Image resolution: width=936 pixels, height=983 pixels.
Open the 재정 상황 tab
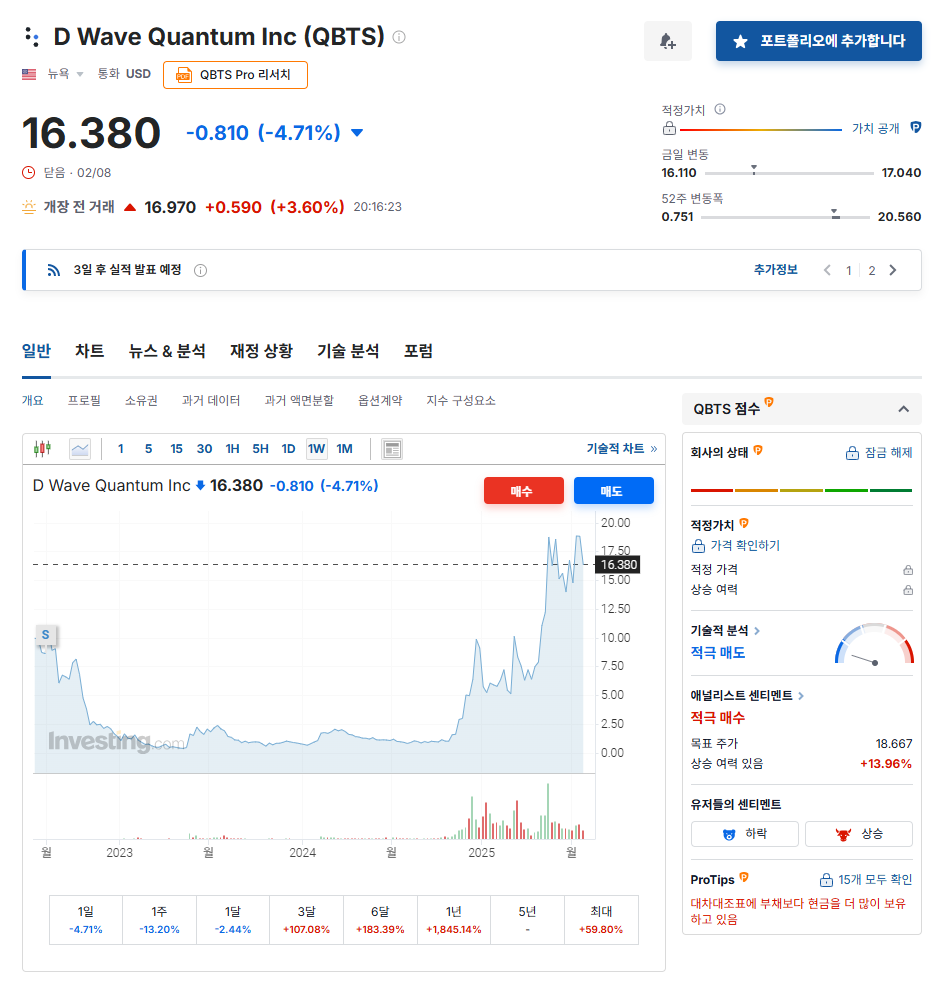(x=261, y=351)
